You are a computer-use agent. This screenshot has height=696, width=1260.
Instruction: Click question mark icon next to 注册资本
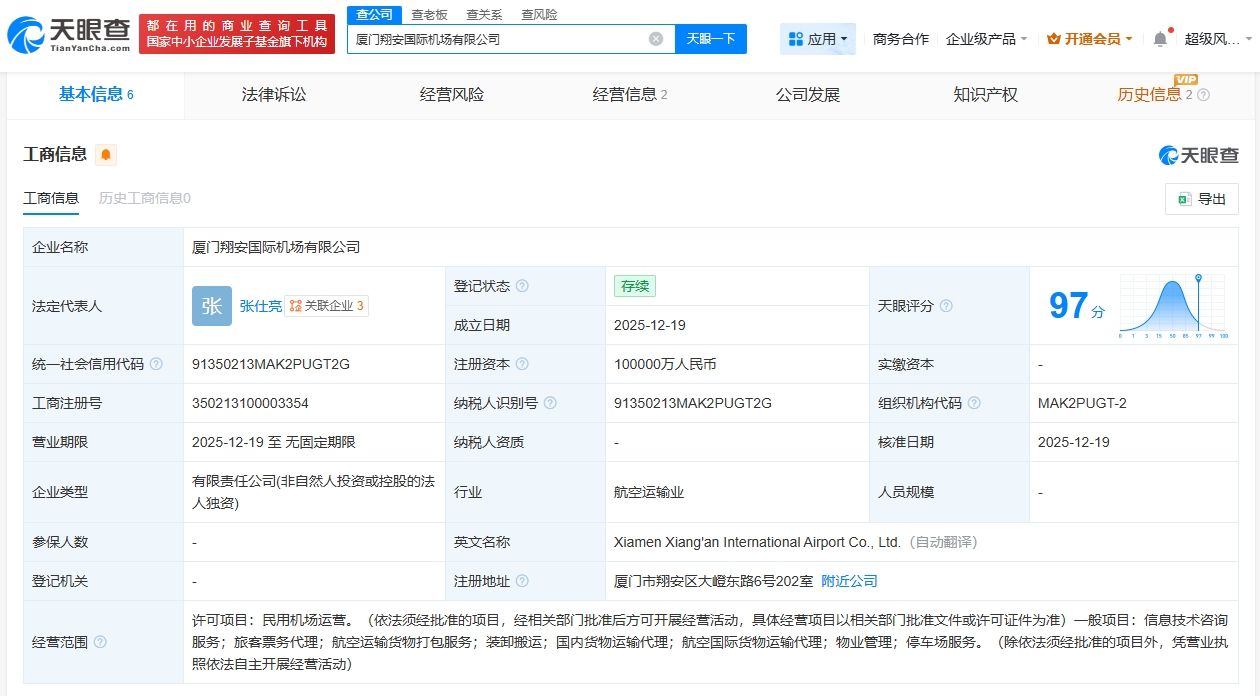tap(524, 364)
